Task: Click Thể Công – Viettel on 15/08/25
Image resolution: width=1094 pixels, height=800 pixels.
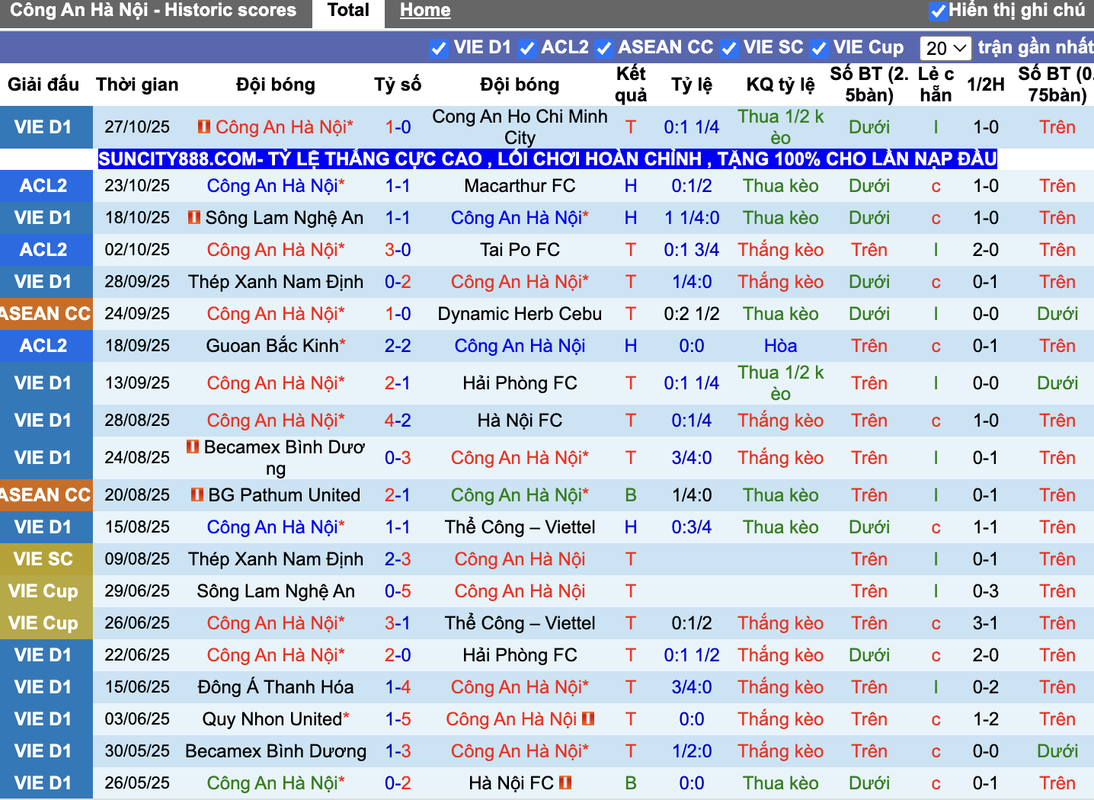Action: [520, 527]
